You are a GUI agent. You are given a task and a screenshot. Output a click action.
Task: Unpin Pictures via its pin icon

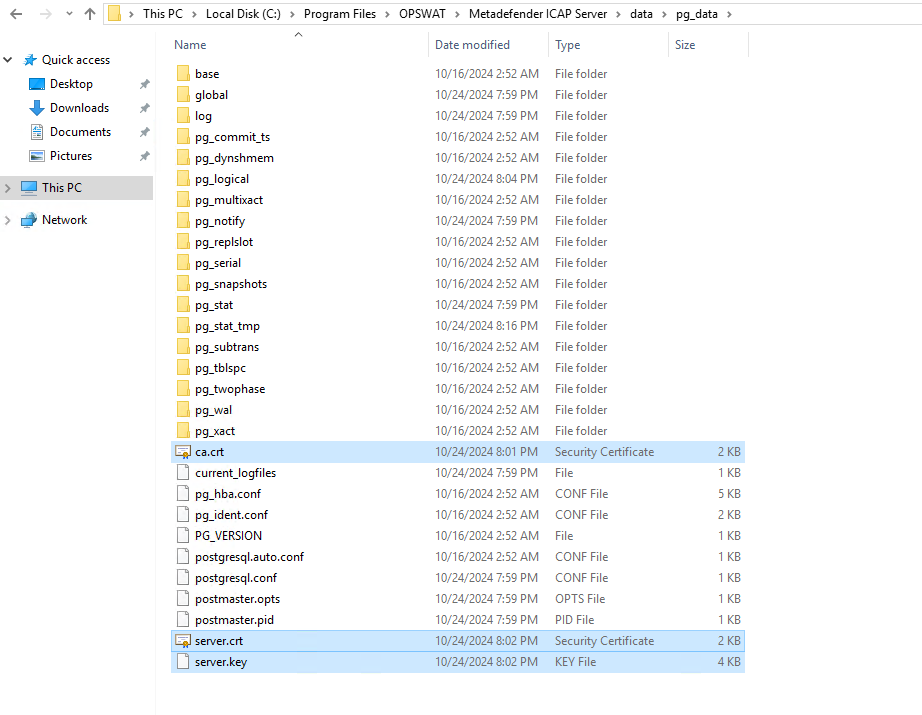(x=145, y=156)
